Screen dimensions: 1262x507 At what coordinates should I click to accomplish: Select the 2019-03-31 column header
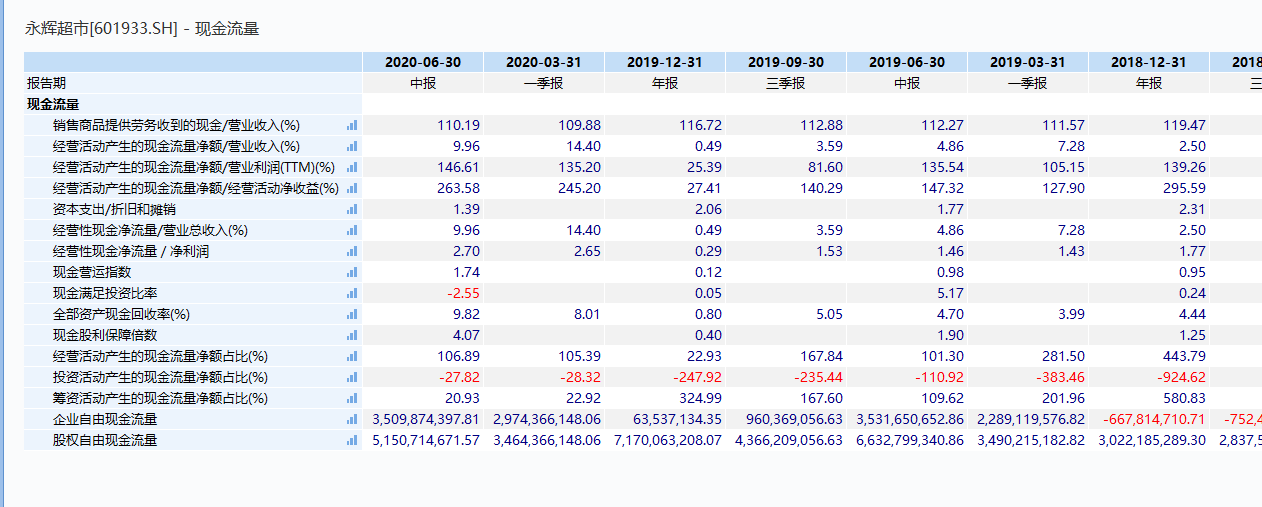1028,62
